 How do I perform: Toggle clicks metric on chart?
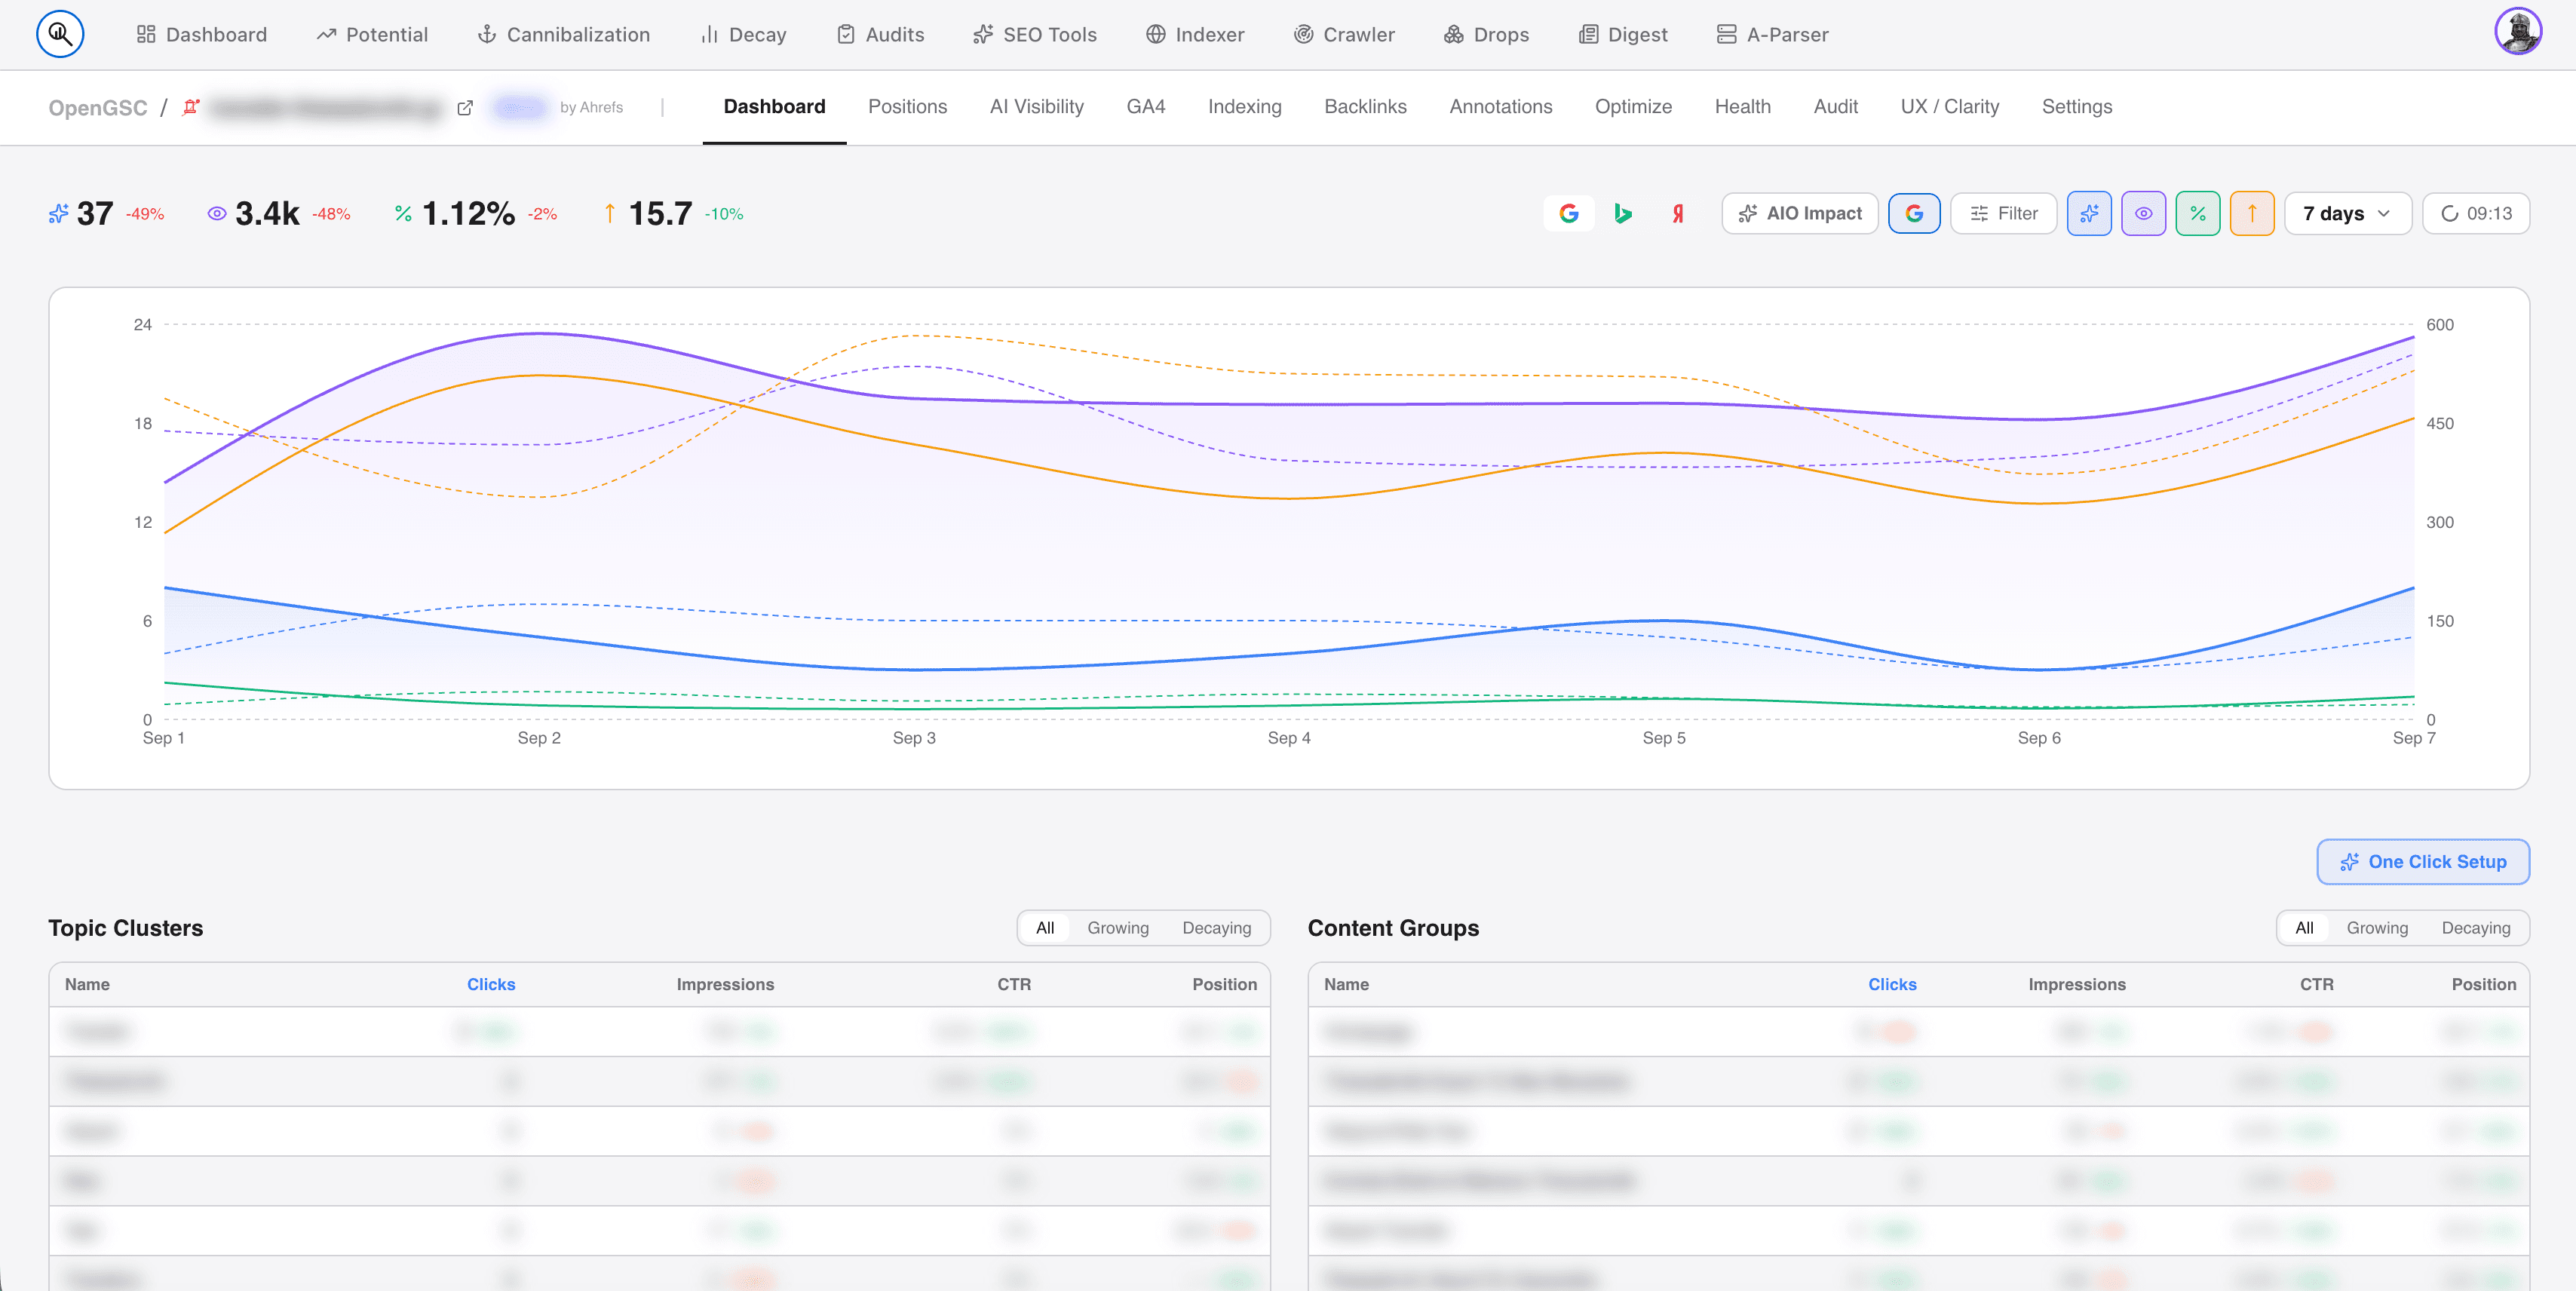tap(2089, 213)
